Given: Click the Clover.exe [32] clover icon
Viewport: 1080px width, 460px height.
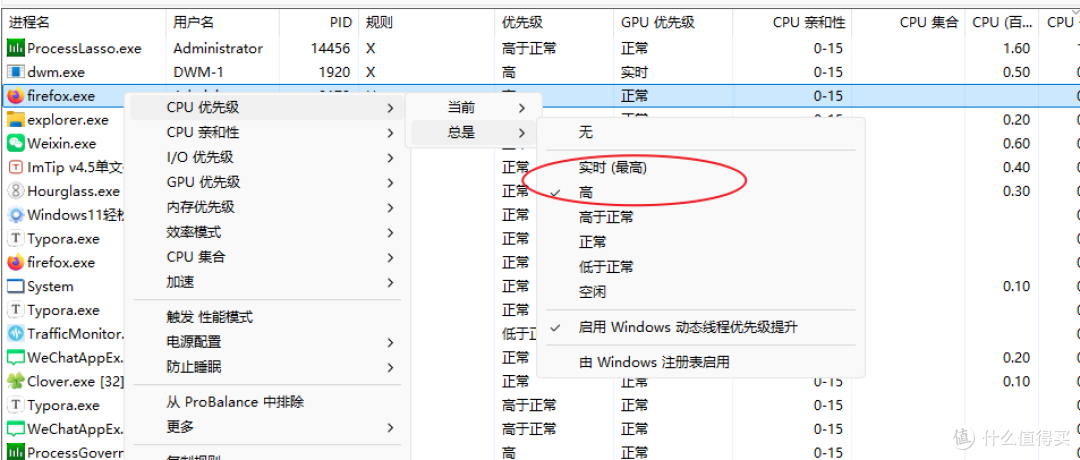Looking at the screenshot, I should (x=15, y=381).
